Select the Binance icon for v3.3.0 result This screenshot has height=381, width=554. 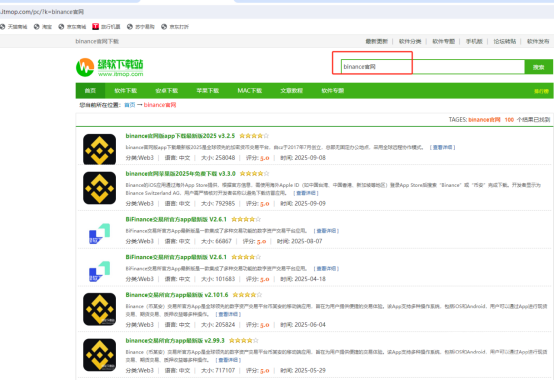click(99, 188)
